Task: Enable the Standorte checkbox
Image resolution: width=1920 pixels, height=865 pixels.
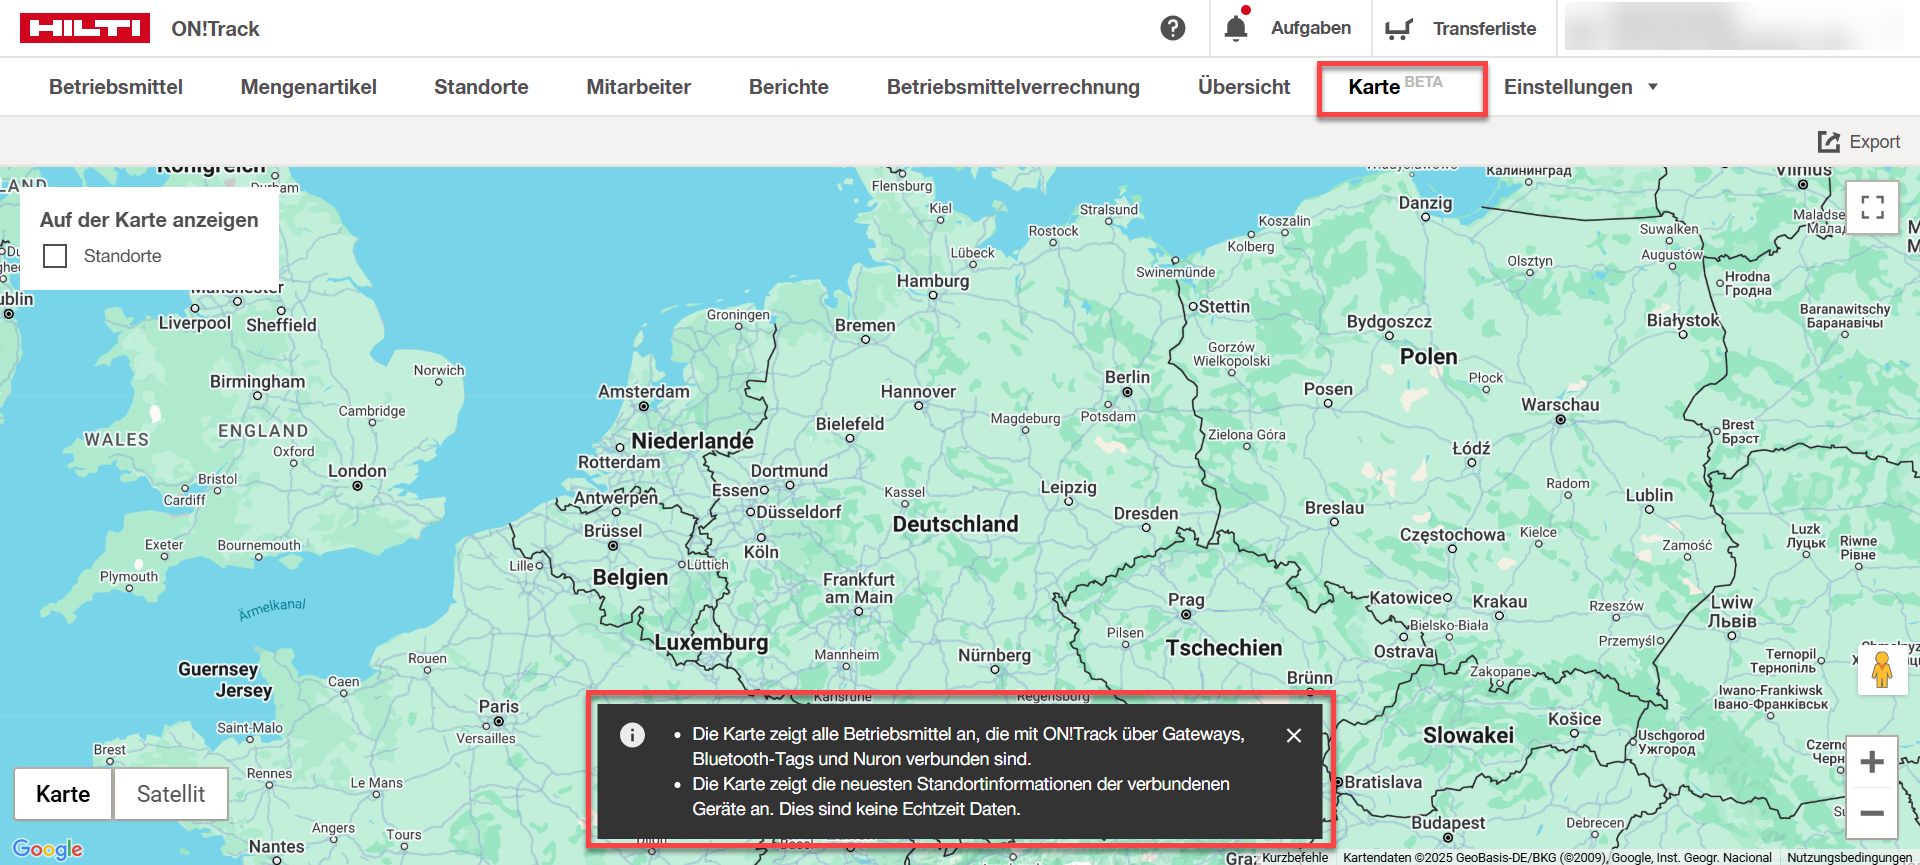Action: pos(55,256)
